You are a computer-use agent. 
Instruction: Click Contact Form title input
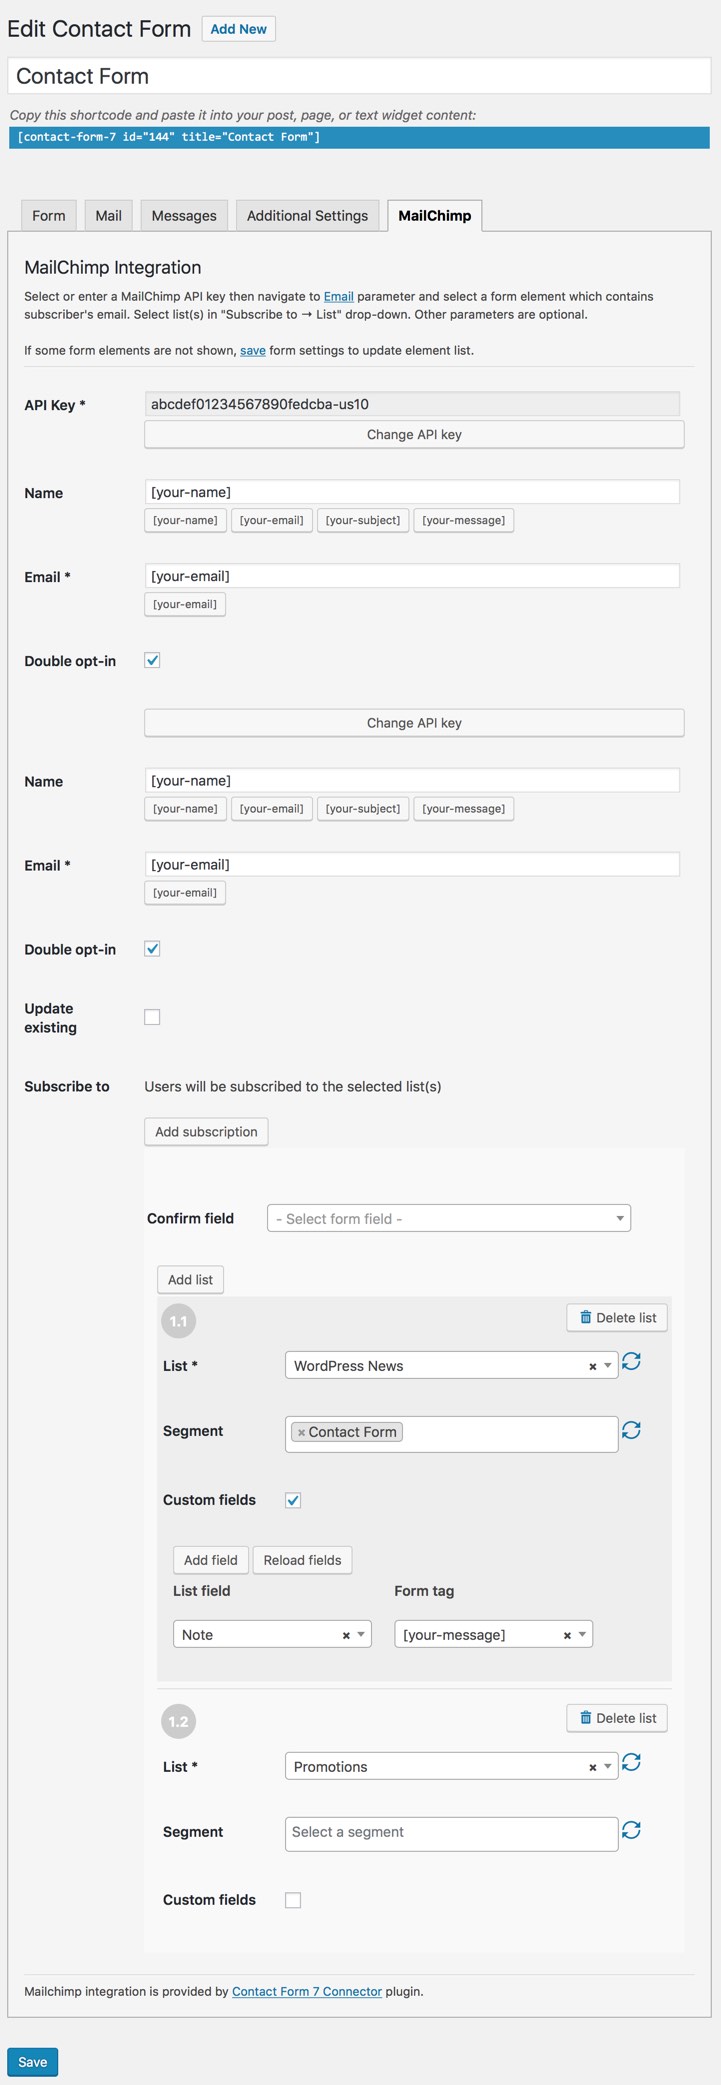point(359,76)
